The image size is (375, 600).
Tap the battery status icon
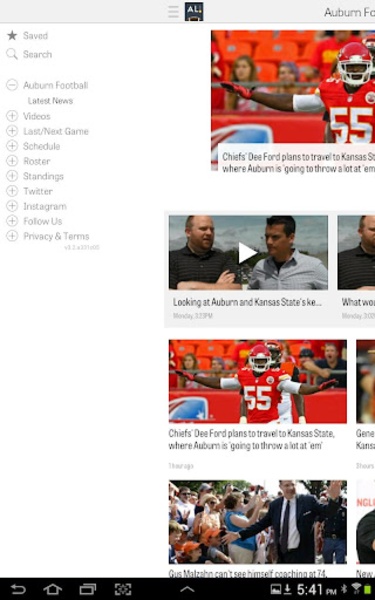pyautogui.click(x=368, y=589)
